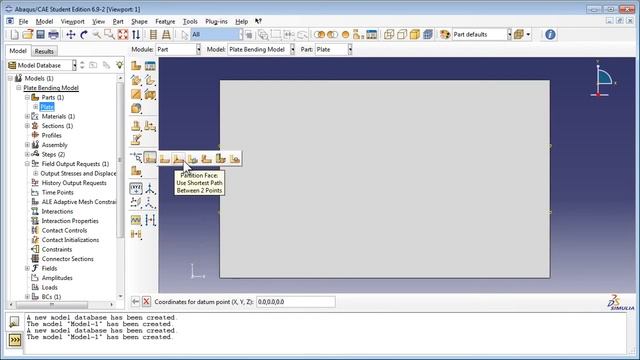640x360 pixels.
Task: Click the Create Datum Axis tool
Action: pos(150,188)
